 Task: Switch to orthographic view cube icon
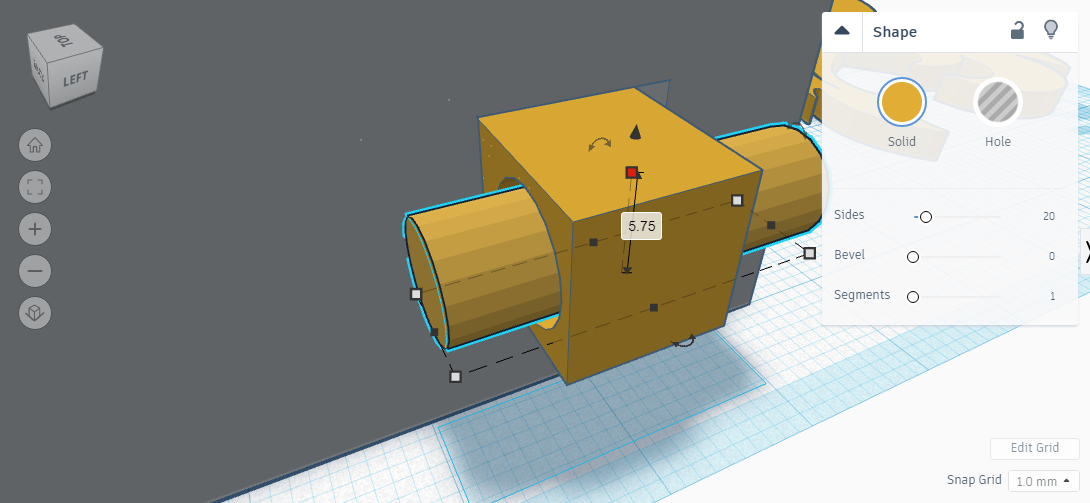pos(35,313)
